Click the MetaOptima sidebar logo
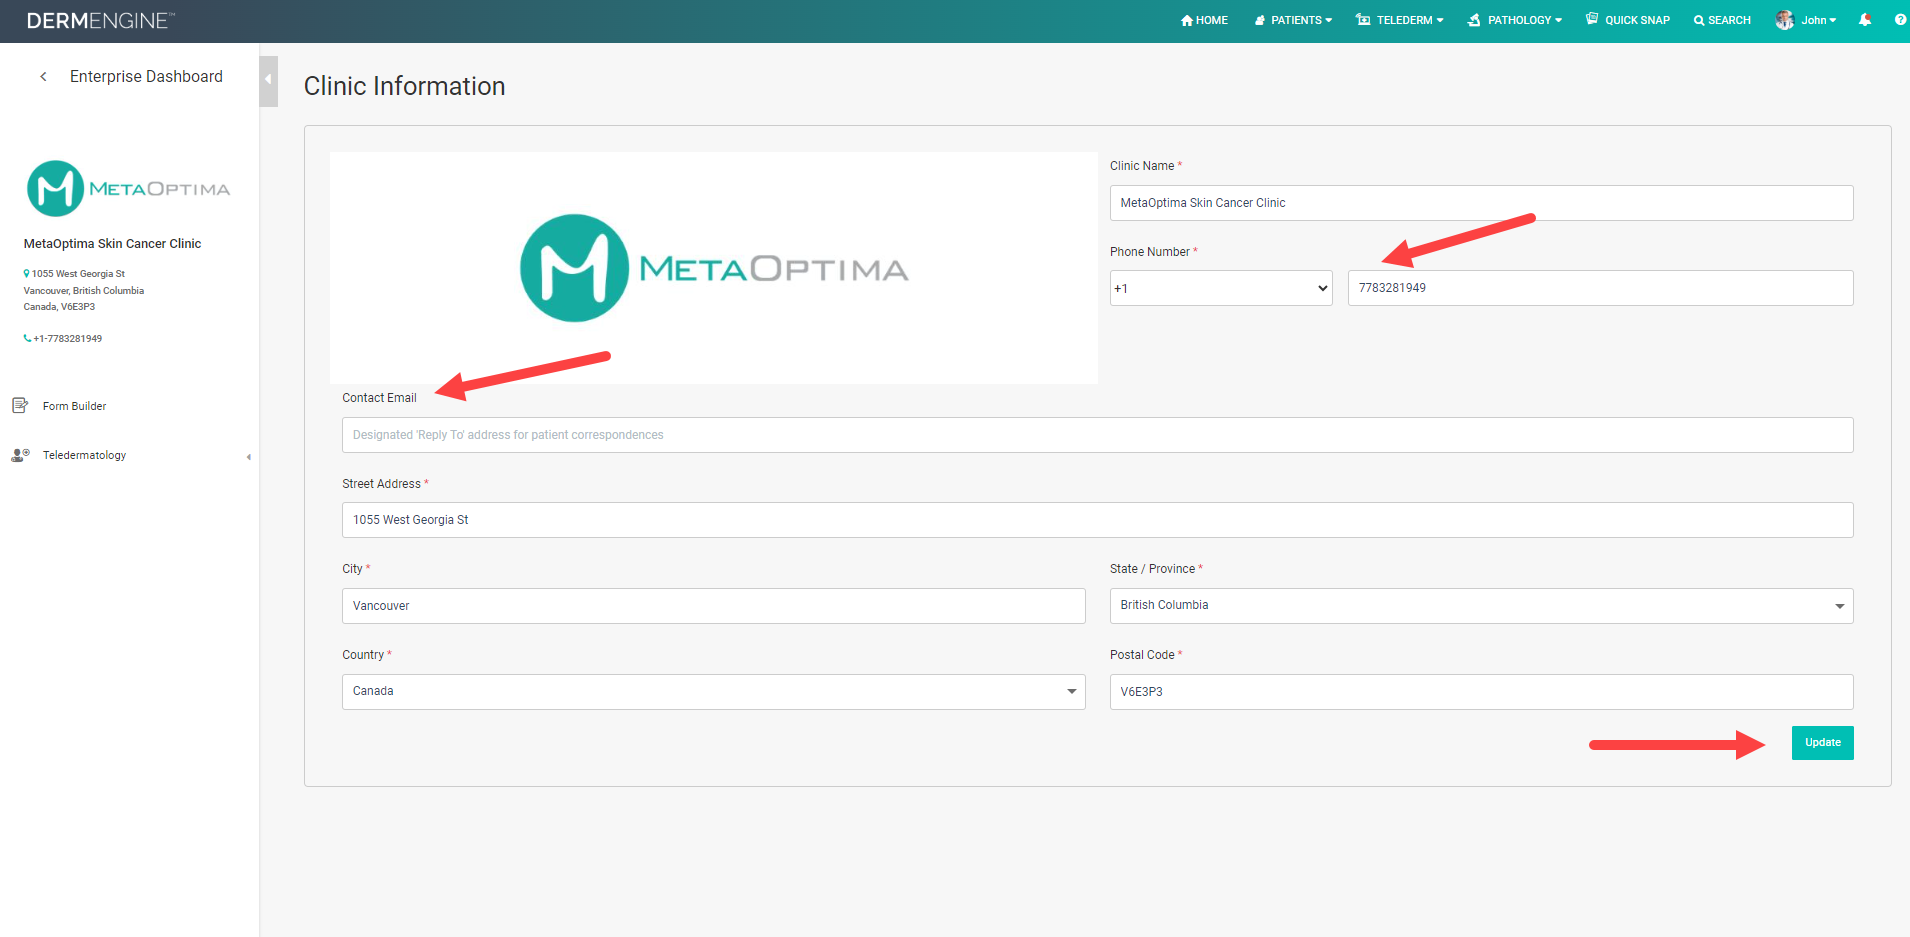This screenshot has height=937, width=1910. click(128, 188)
